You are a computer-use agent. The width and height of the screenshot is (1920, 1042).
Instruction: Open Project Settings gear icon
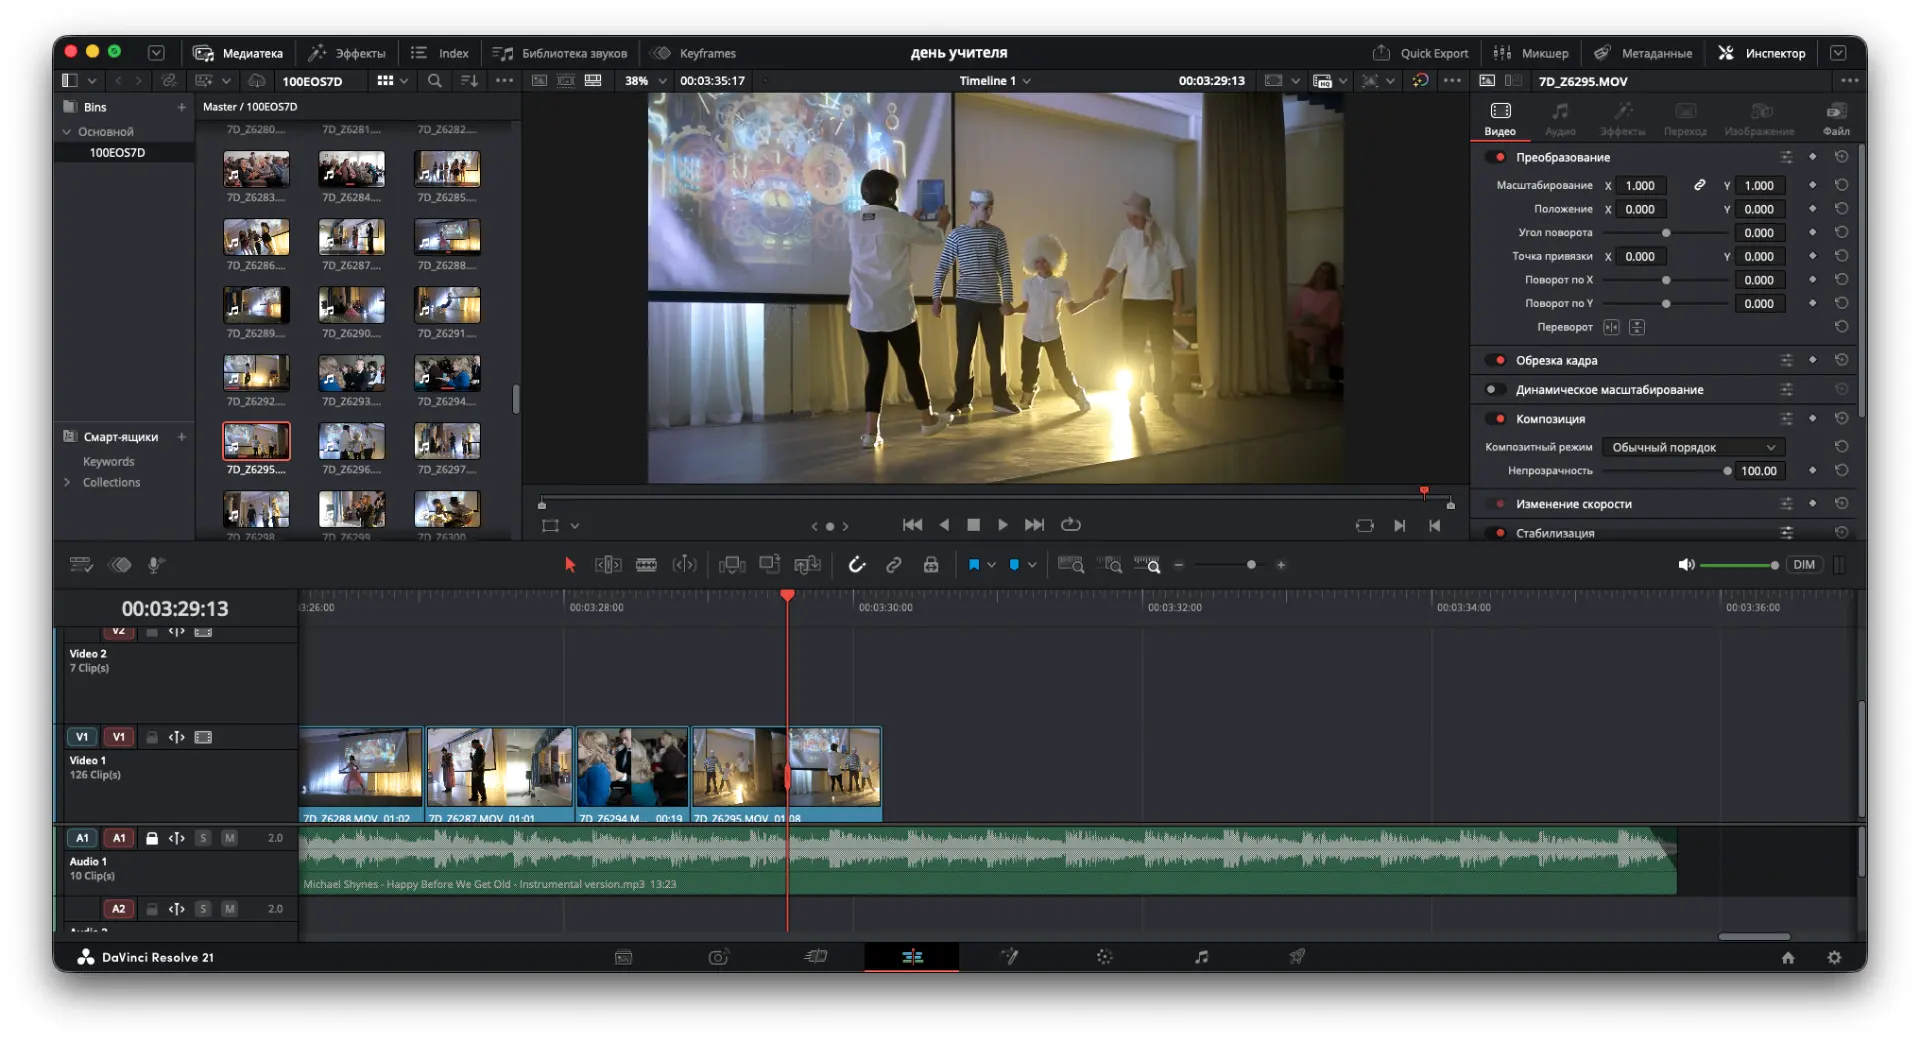pos(1834,958)
